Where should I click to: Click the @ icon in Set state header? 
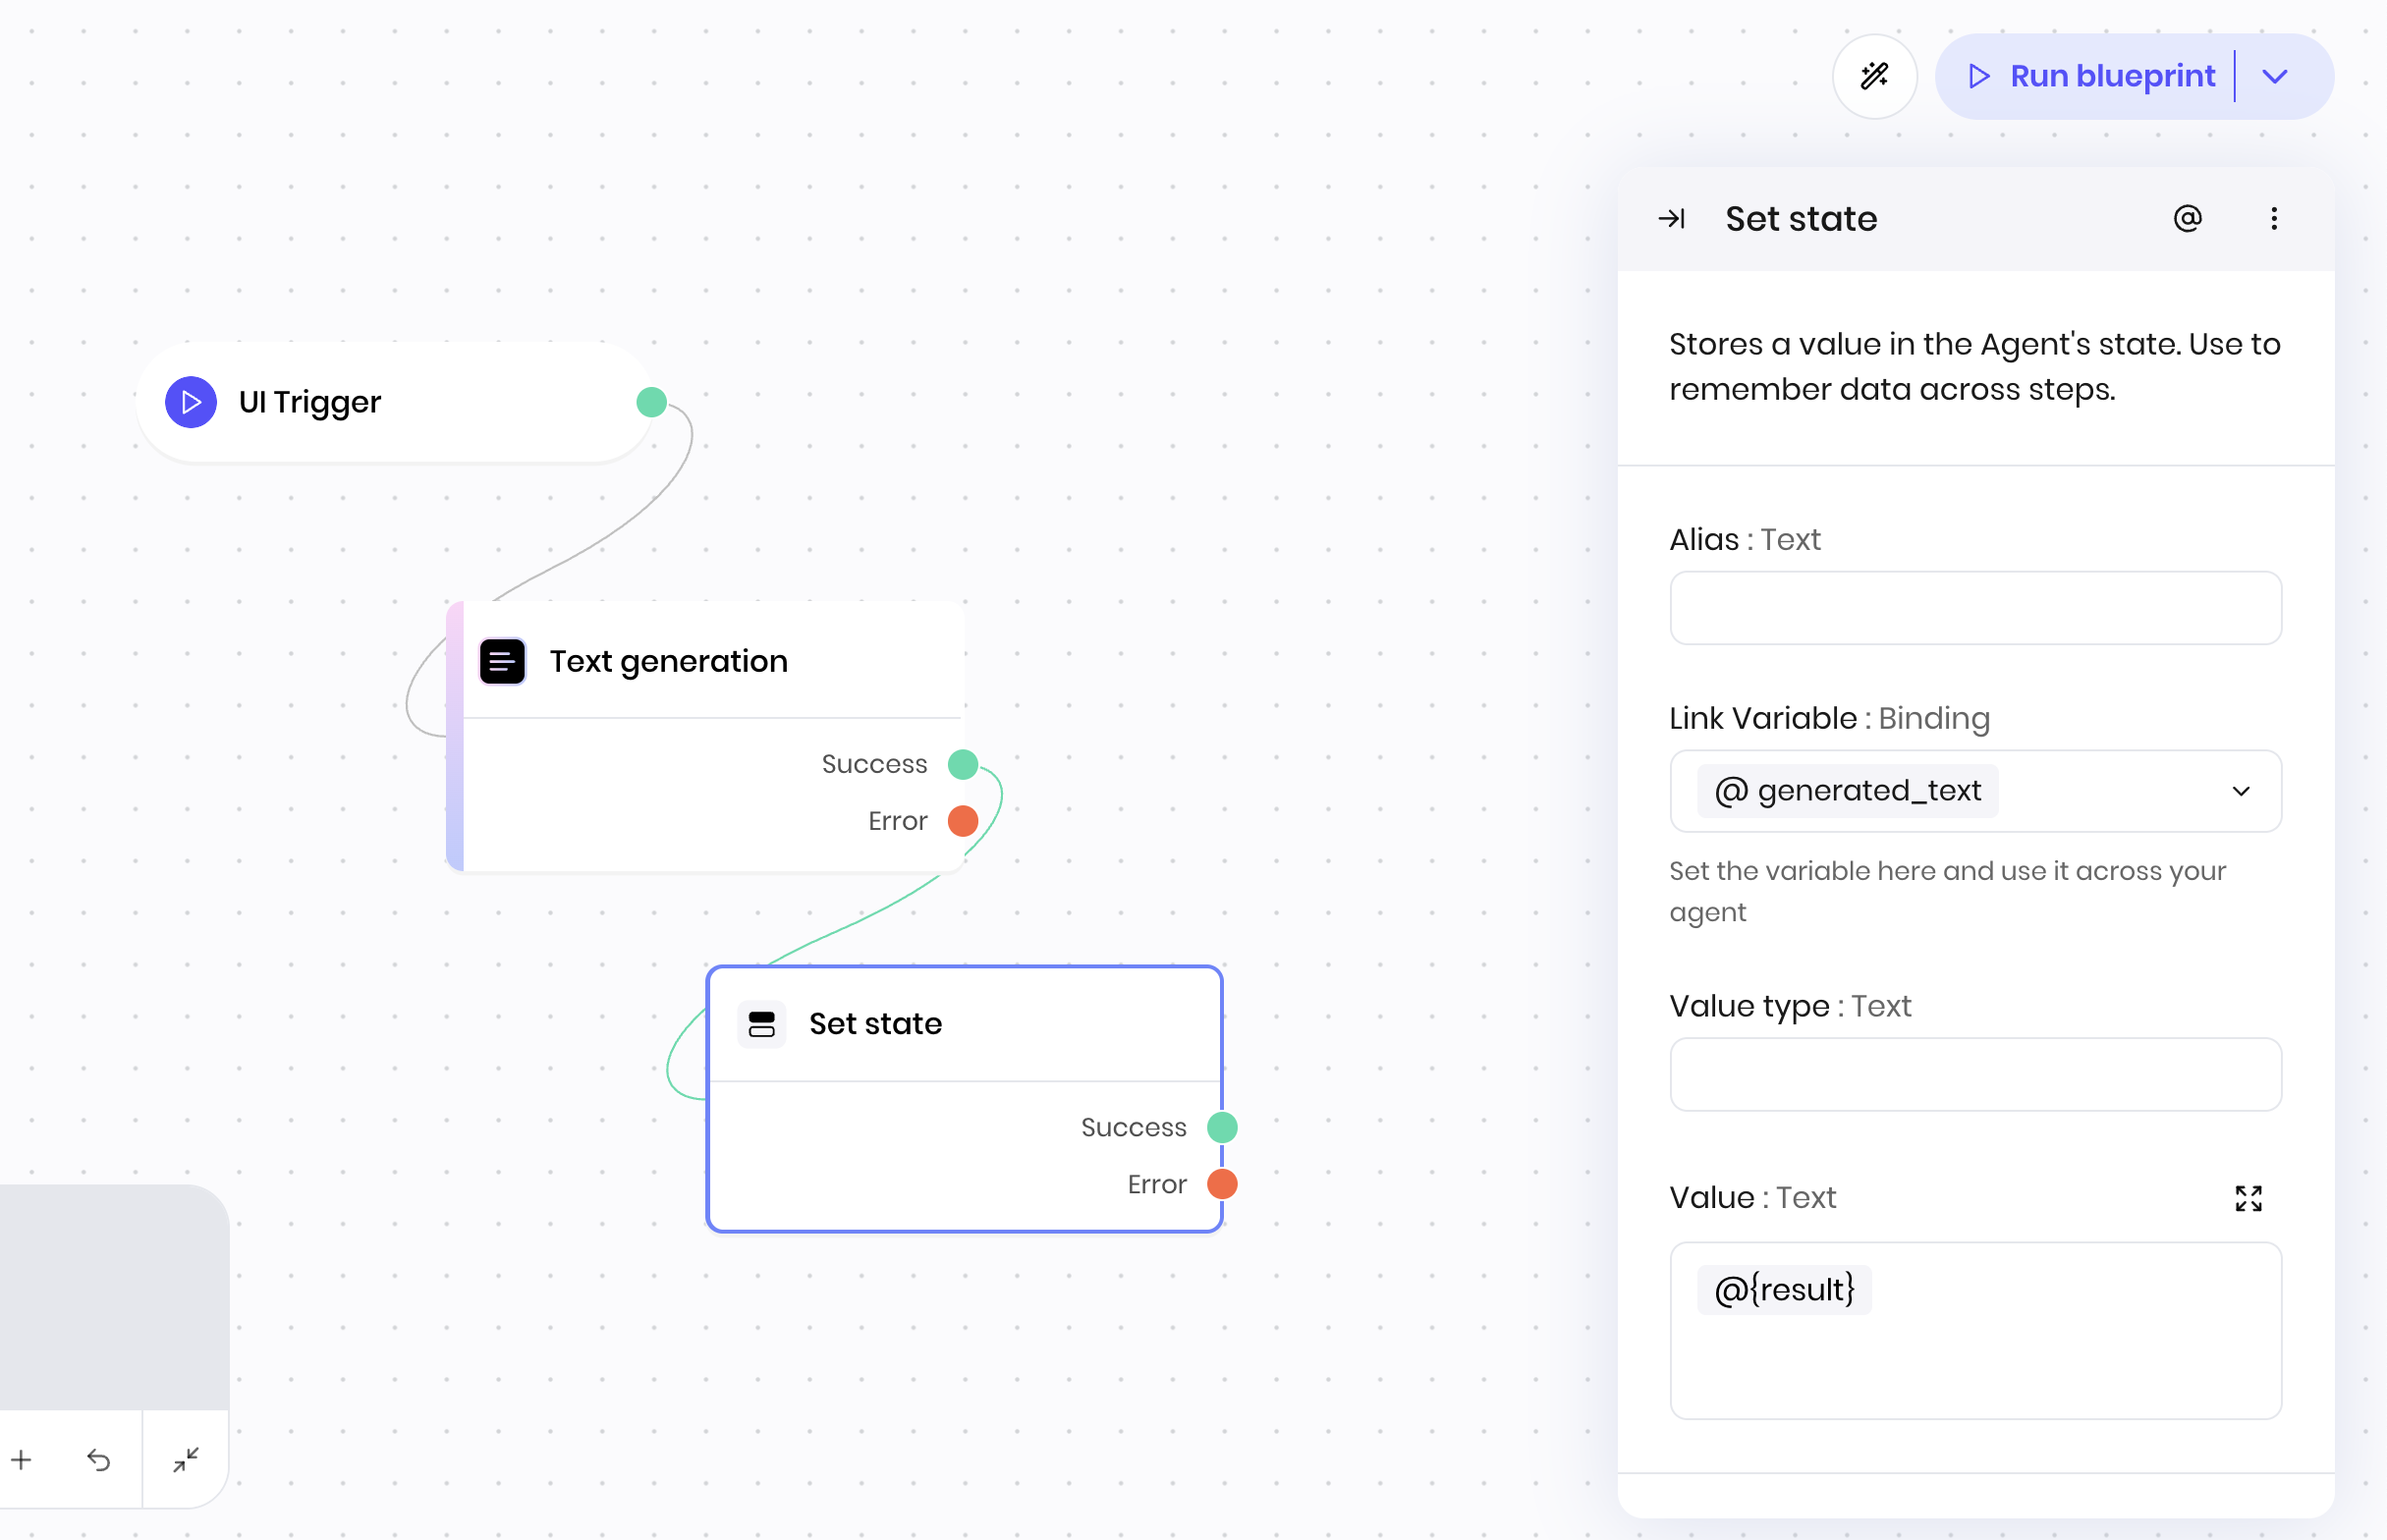click(2187, 218)
